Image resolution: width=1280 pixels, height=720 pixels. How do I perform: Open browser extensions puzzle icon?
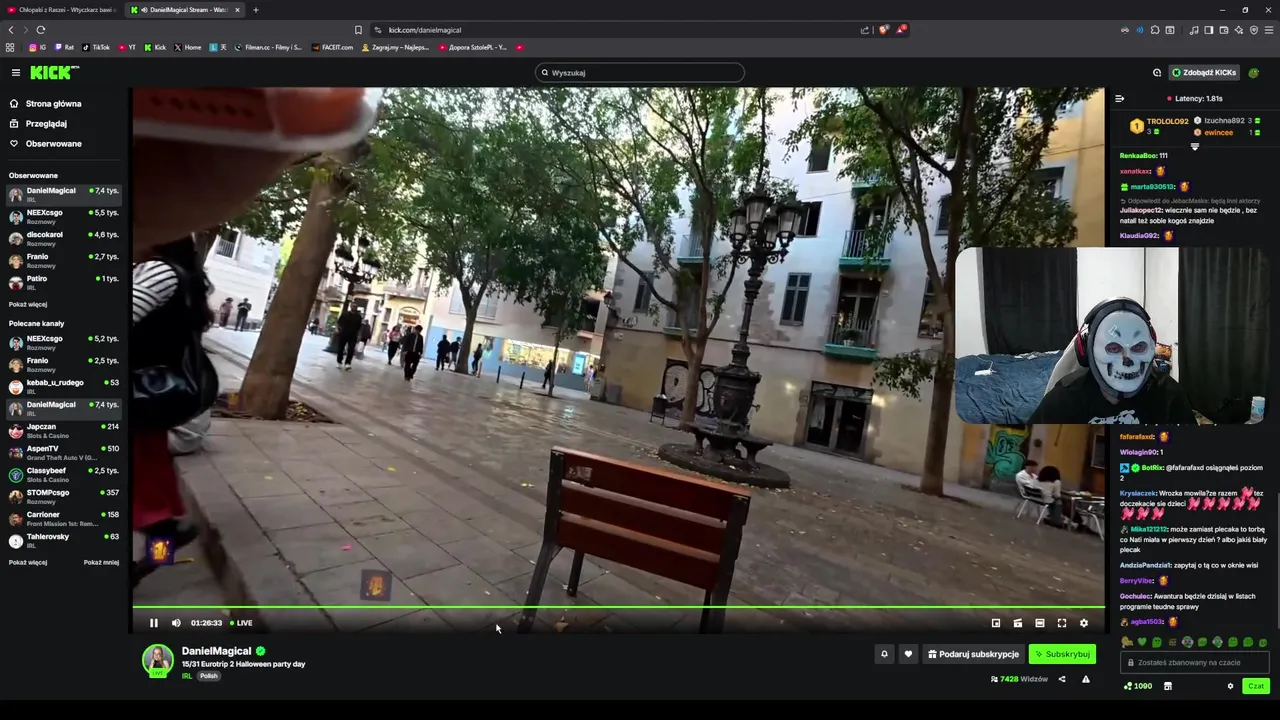(1155, 30)
